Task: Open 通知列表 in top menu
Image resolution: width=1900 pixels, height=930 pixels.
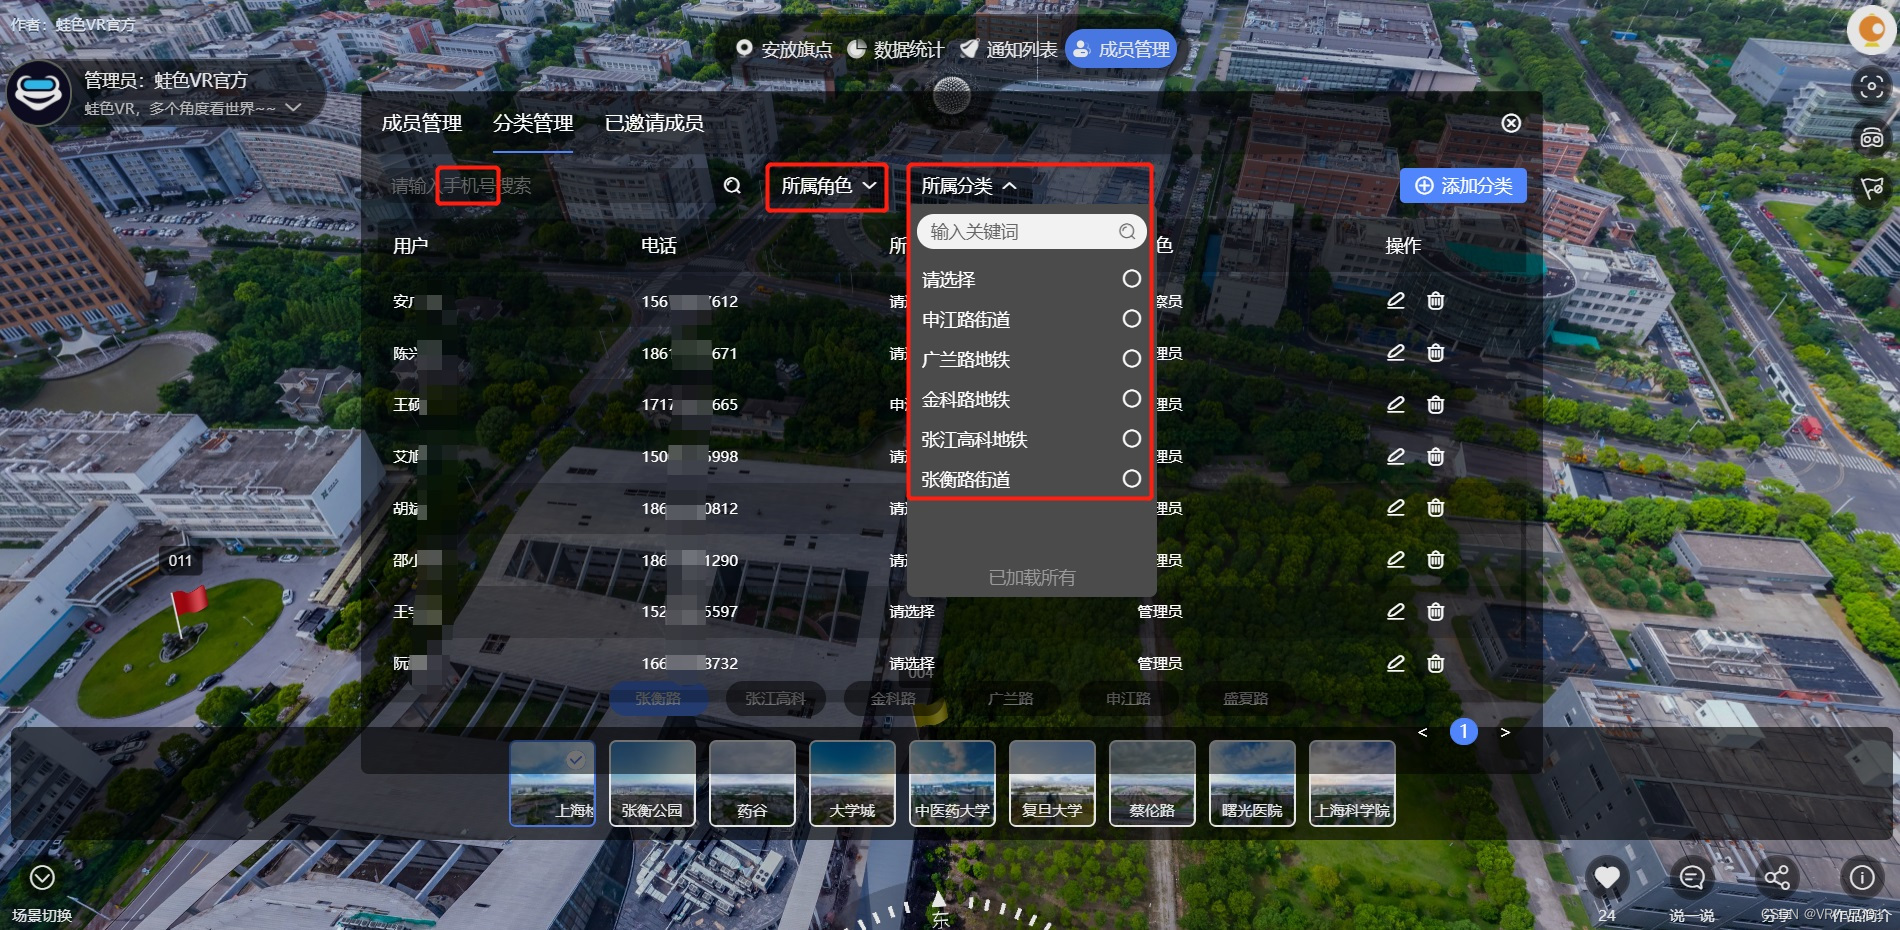Action: pyautogui.click(x=1009, y=49)
